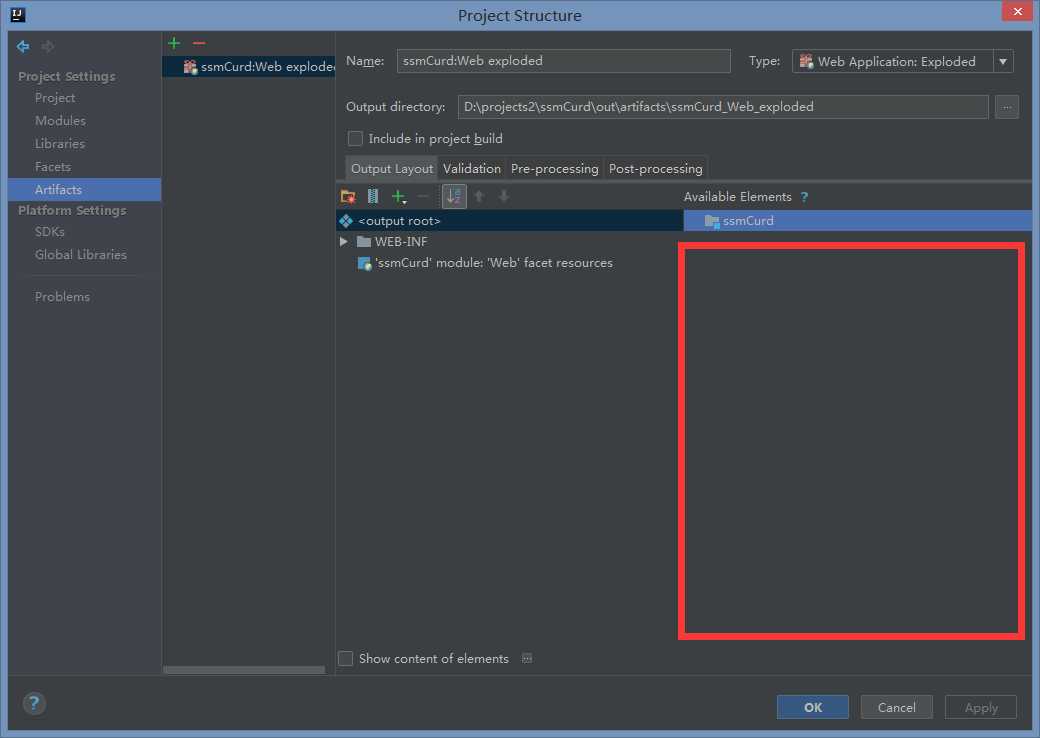This screenshot has width=1040, height=738.
Task: Browse output directory with ellipsis button
Action: (1007, 107)
